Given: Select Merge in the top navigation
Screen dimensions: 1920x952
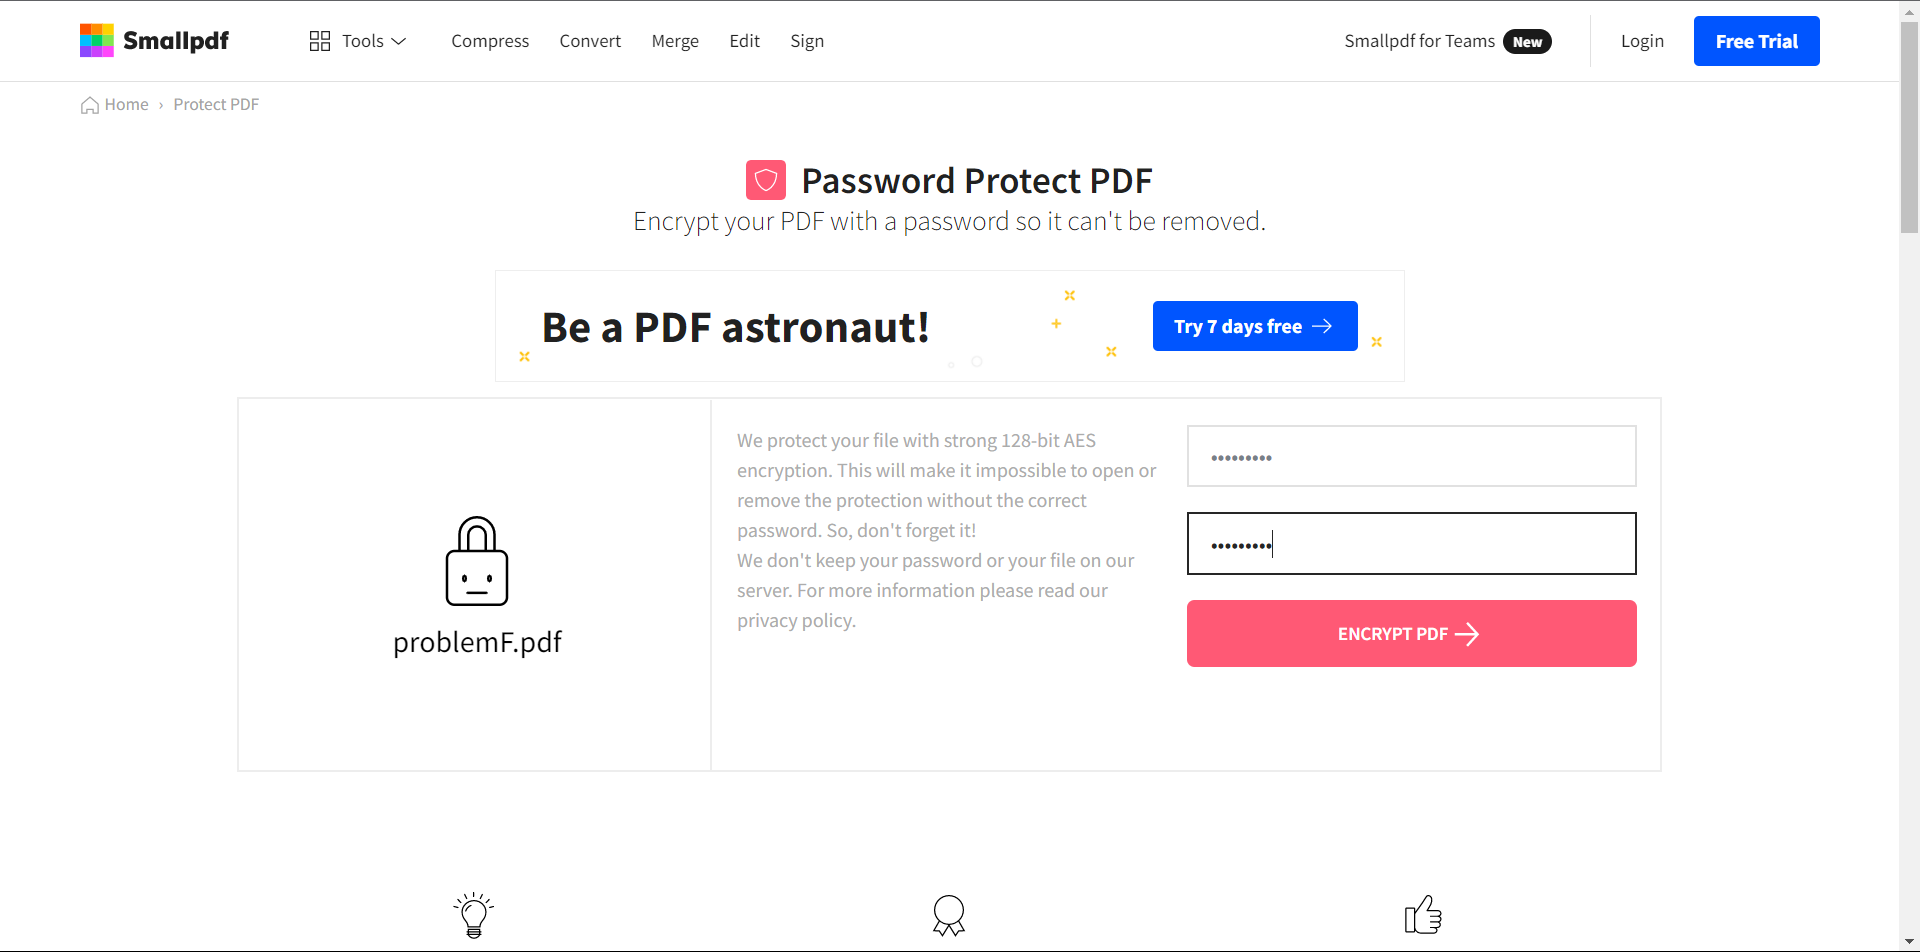Looking at the screenshot, I should pos(675,41).
